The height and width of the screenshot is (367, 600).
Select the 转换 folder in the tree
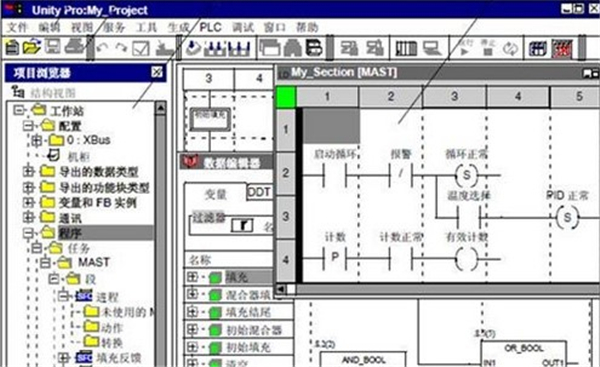[x=111, y=342]
